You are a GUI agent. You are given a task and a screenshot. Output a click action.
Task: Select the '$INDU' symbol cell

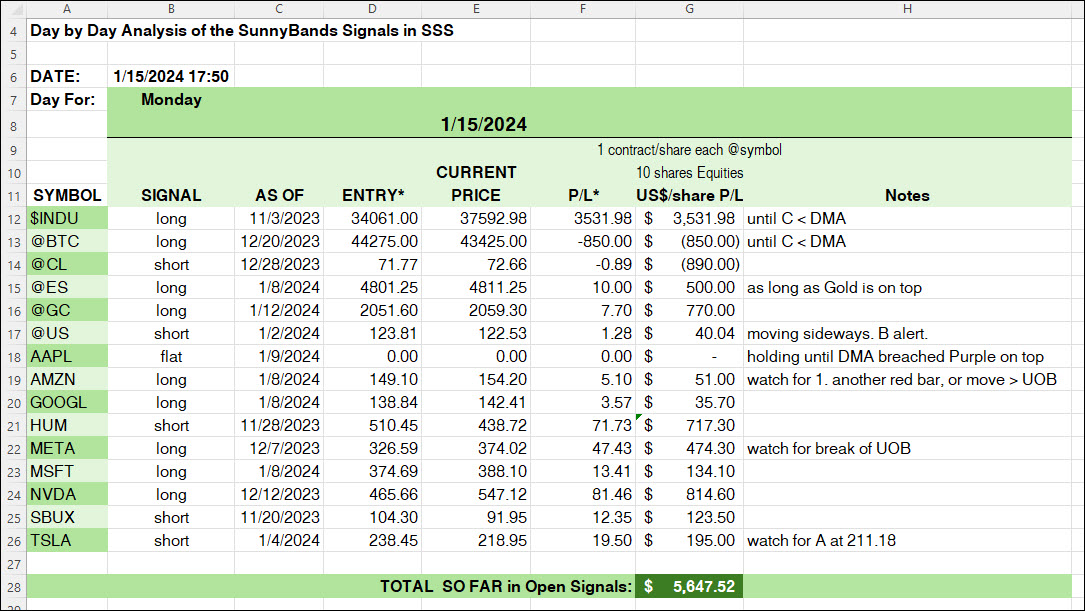[66, 219]
